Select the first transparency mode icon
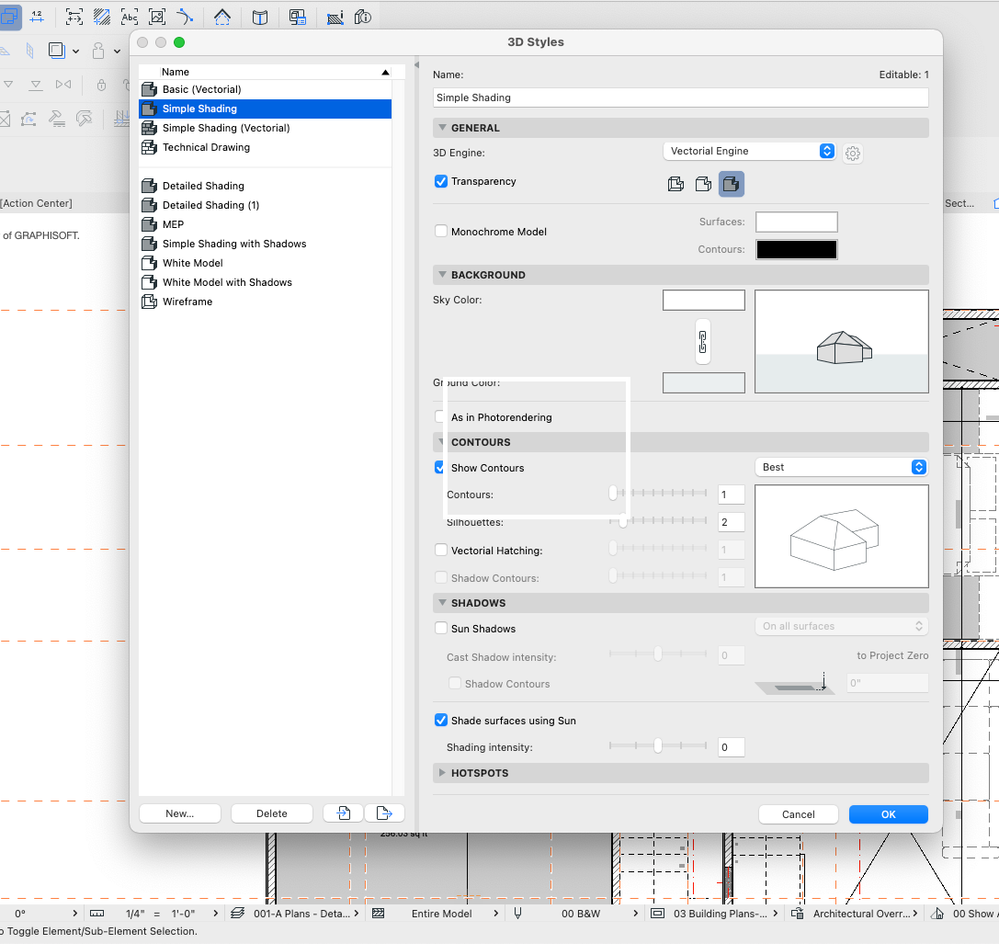 (x=676, y=183)
